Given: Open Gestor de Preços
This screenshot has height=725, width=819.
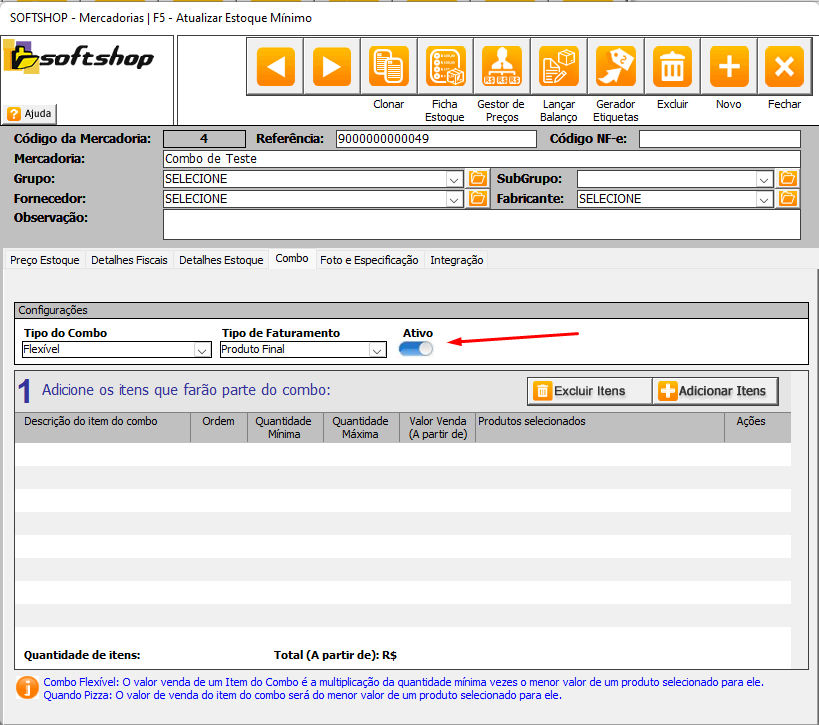Looking at the screenshot, I should [x=501, y=67].
